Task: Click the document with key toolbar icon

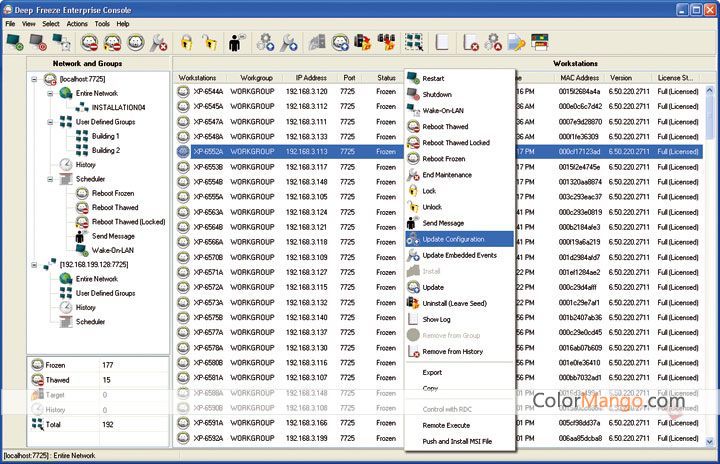Action: click(x=516, y=43)
